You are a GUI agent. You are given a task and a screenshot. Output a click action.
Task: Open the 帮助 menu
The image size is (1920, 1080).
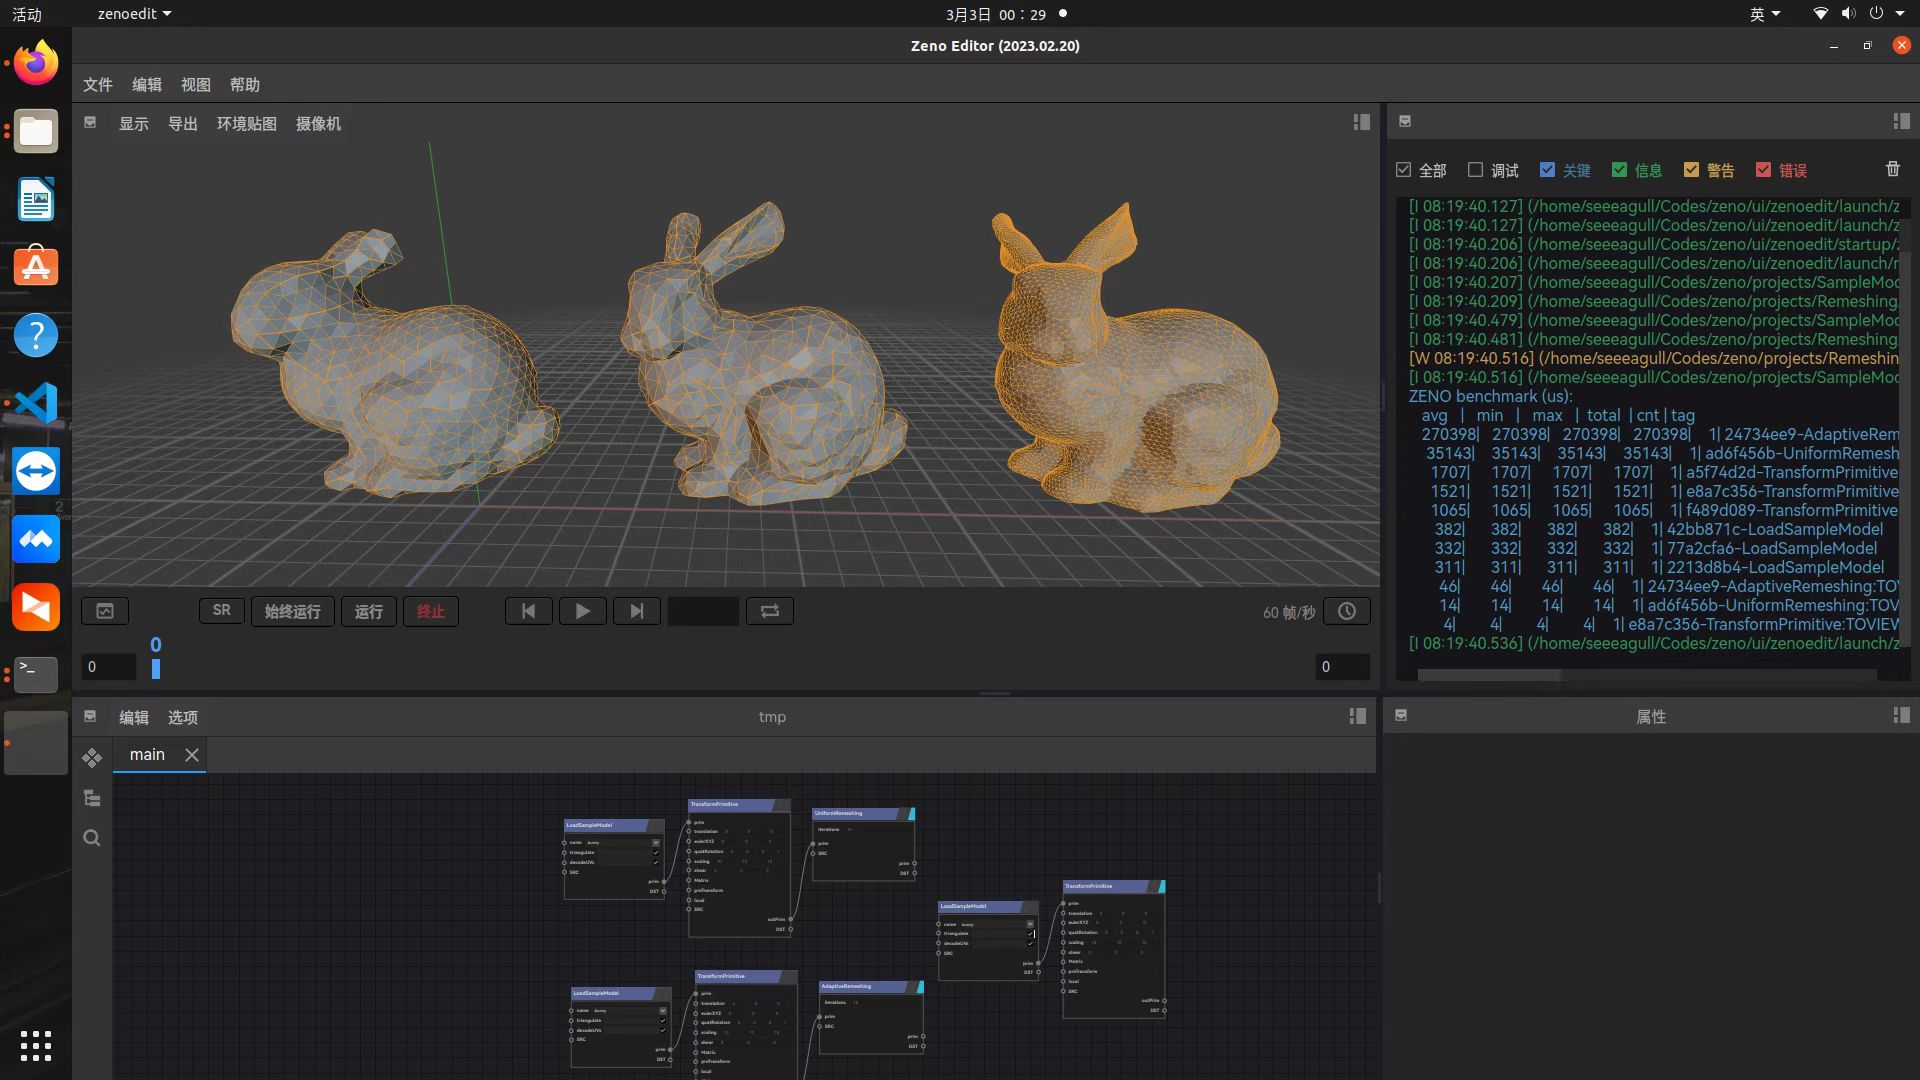(245, 85)
